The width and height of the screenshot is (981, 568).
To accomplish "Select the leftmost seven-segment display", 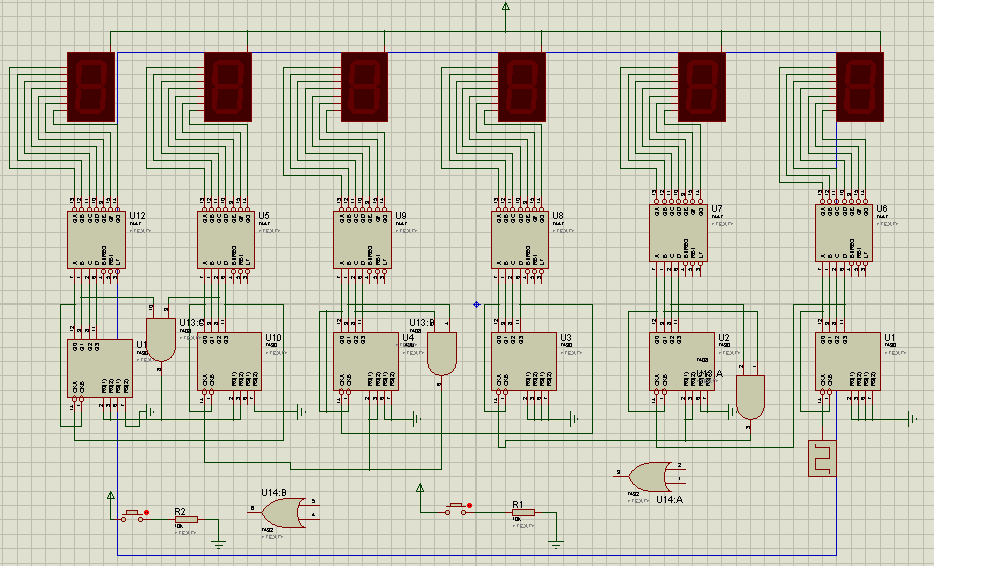I will coord(91,87).
